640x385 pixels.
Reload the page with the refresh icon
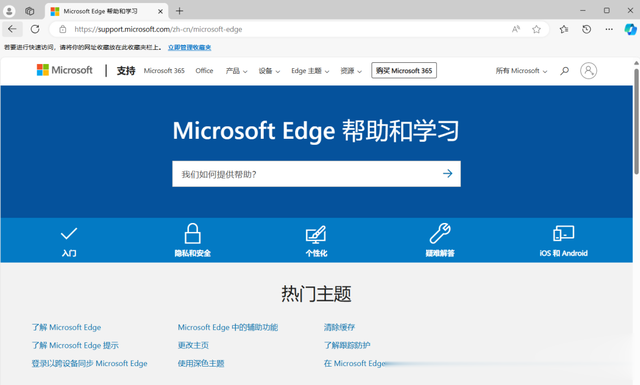(35, 29)
